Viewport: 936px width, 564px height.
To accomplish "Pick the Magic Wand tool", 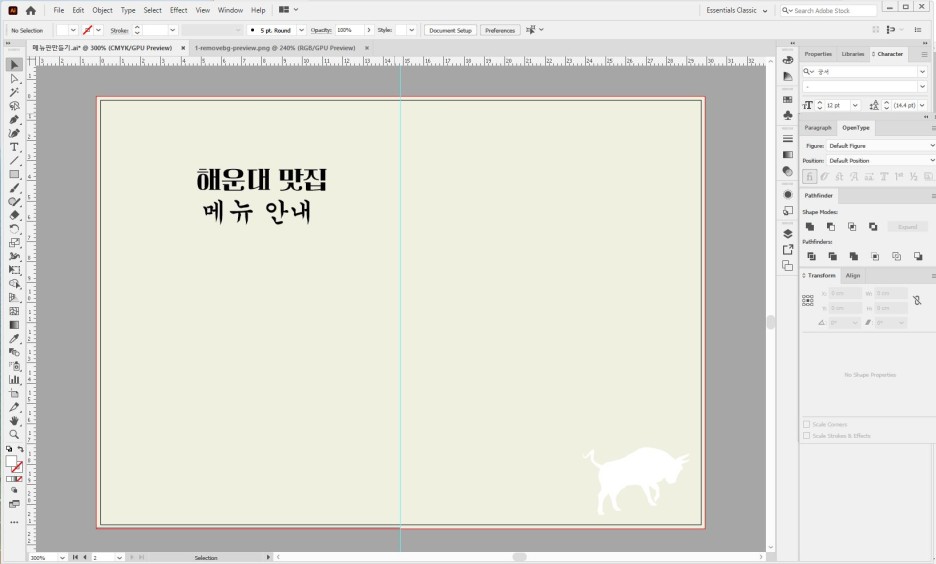I will 14,92.
